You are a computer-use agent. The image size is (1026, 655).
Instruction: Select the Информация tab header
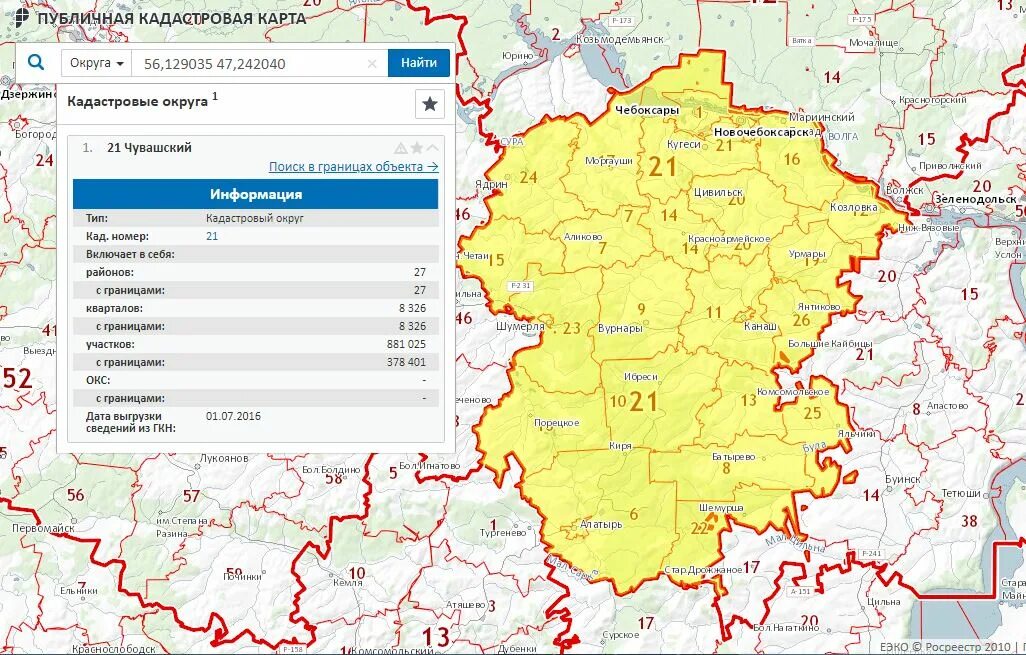(x=255, y=194)
